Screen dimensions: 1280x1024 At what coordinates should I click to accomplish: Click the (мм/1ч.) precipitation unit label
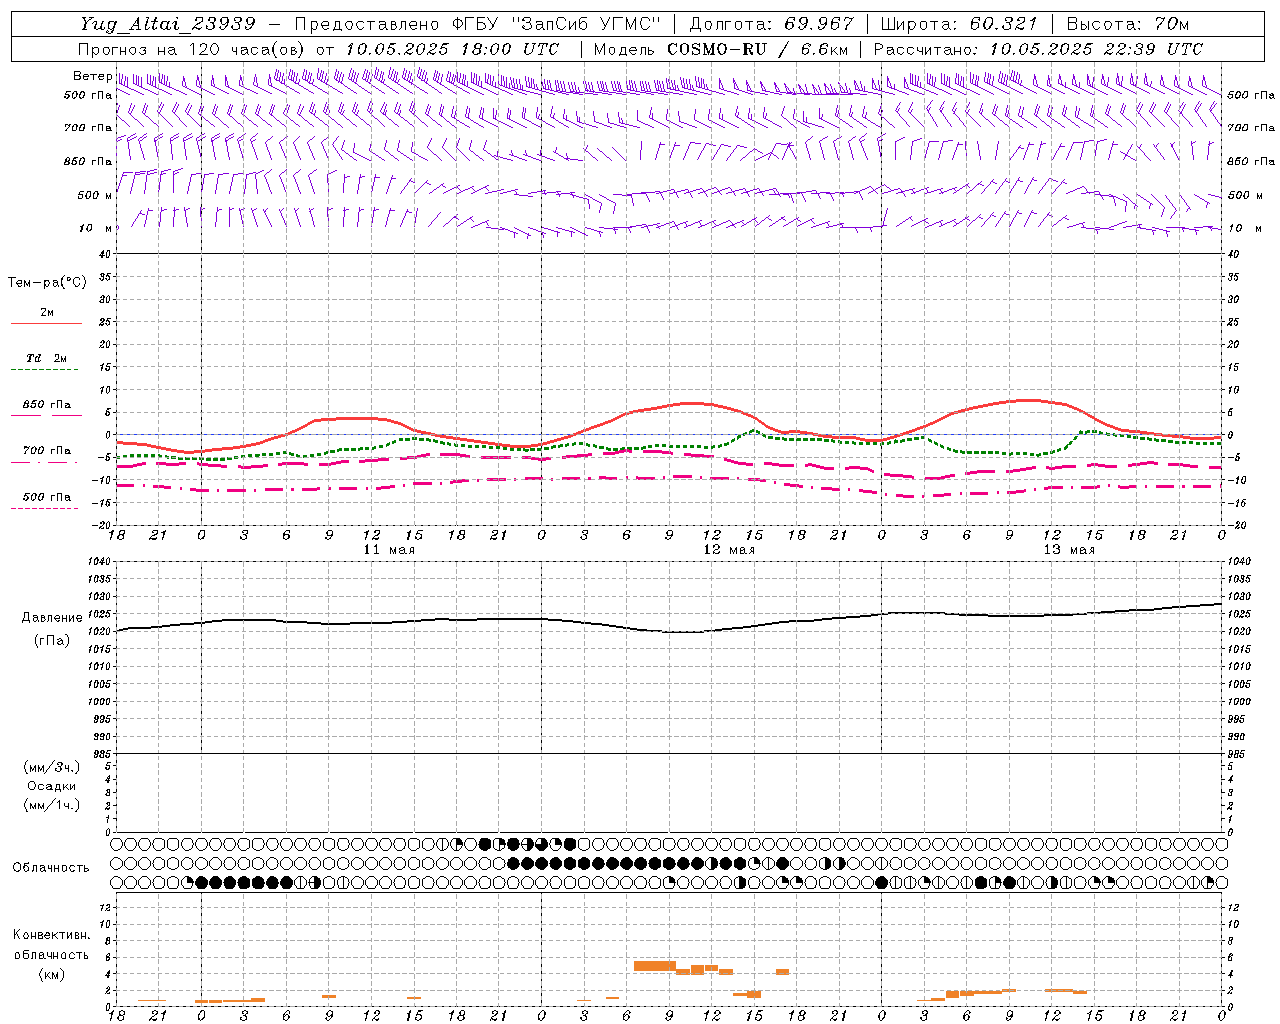click(52, 805)
